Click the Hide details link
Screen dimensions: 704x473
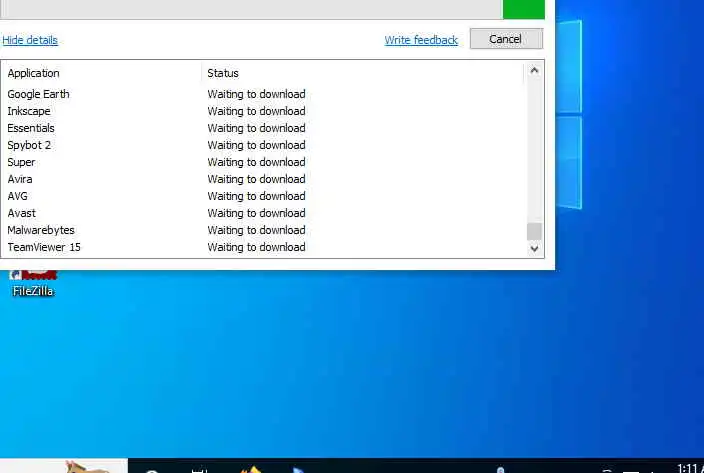(30, 40)
